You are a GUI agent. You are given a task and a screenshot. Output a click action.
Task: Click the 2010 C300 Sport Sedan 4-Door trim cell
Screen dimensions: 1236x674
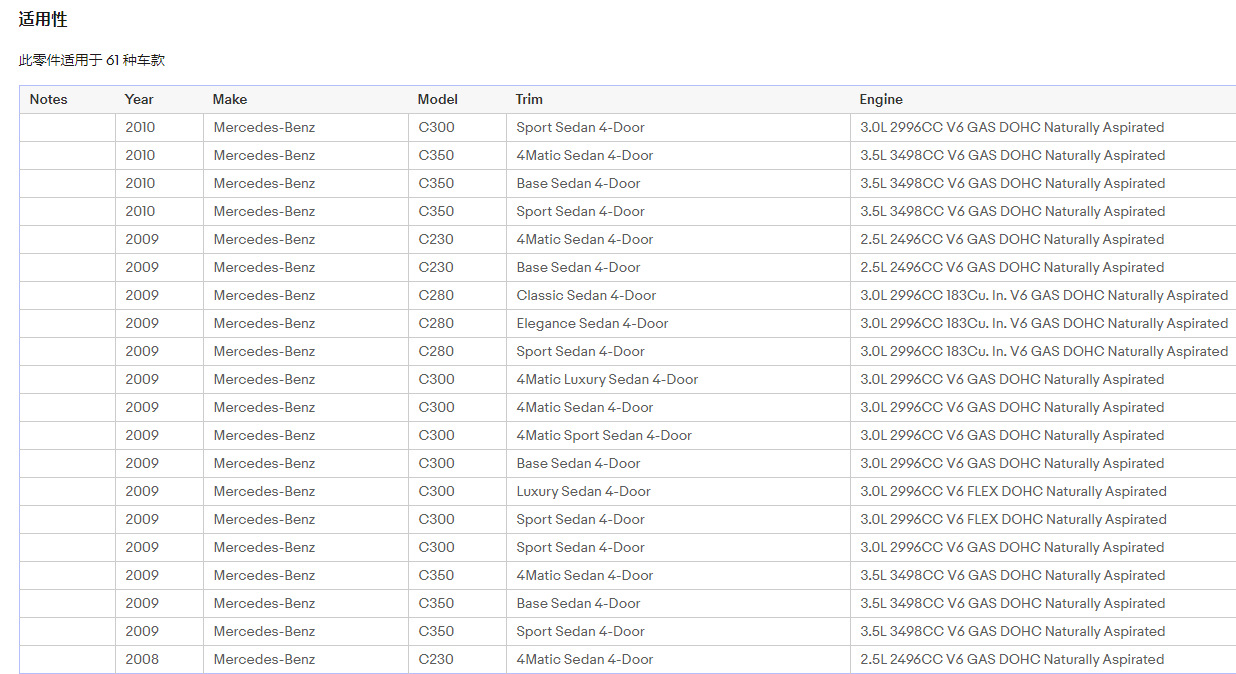(678, 128)
